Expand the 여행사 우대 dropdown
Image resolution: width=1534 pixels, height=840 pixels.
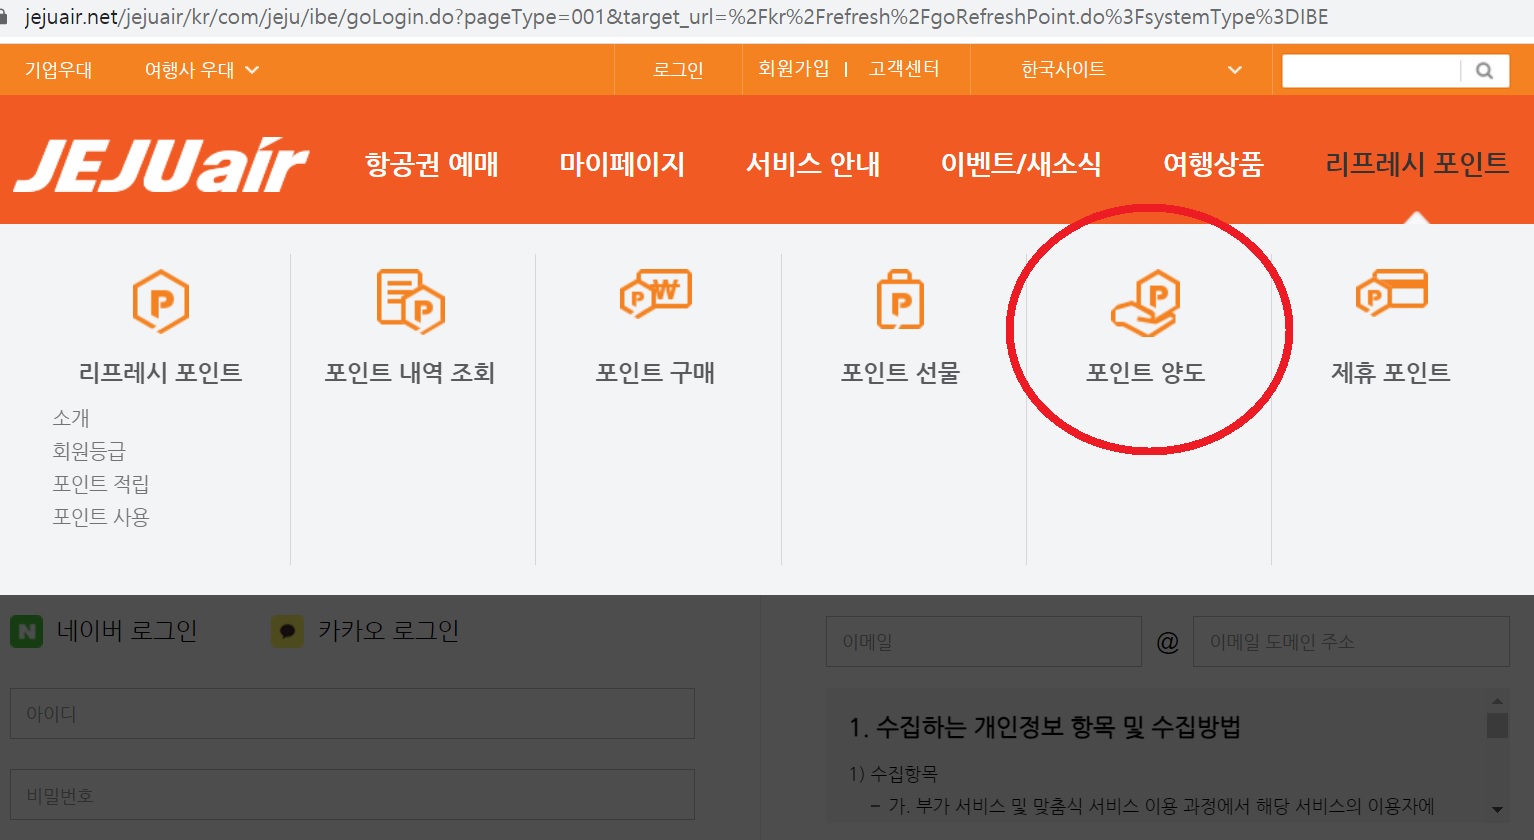pos(202,70)
